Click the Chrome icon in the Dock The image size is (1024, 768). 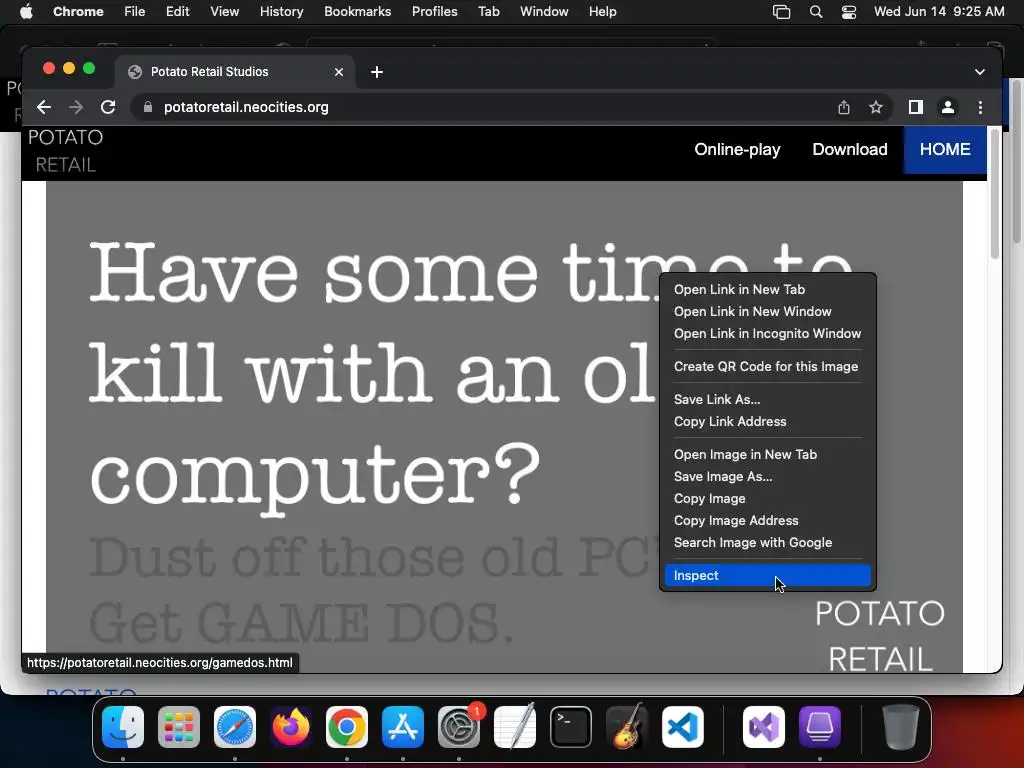coord(347,727)
